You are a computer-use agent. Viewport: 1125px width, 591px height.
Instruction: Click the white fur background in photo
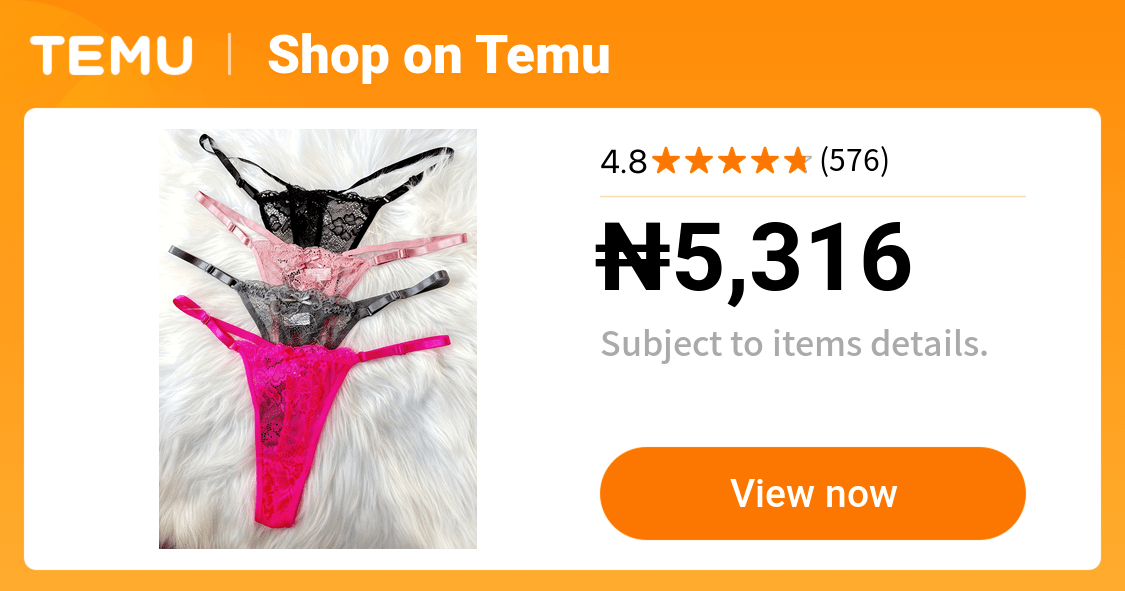pyautogui.click(x=402, y=459)
